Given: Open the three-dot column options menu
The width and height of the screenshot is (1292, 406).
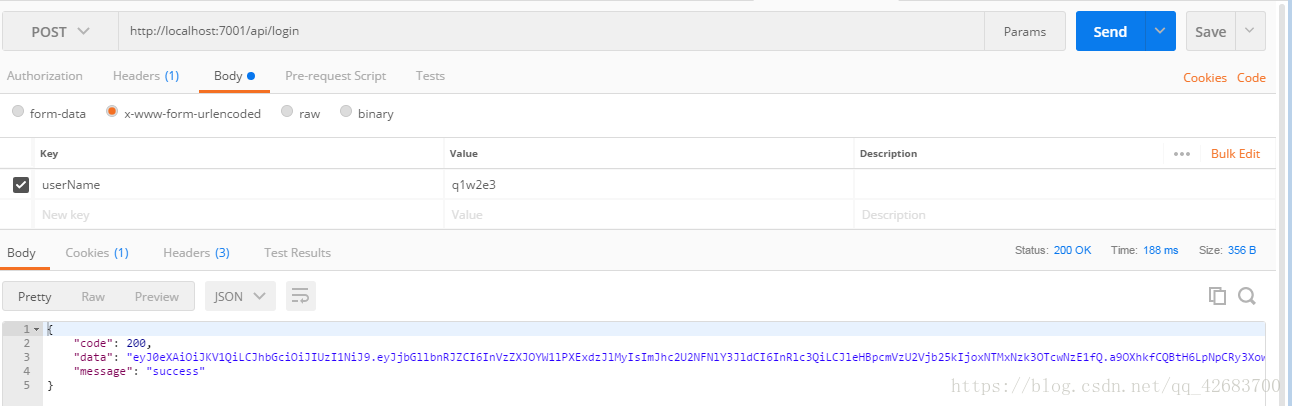Looking at the screenshot, I should tap(1182, 154).
